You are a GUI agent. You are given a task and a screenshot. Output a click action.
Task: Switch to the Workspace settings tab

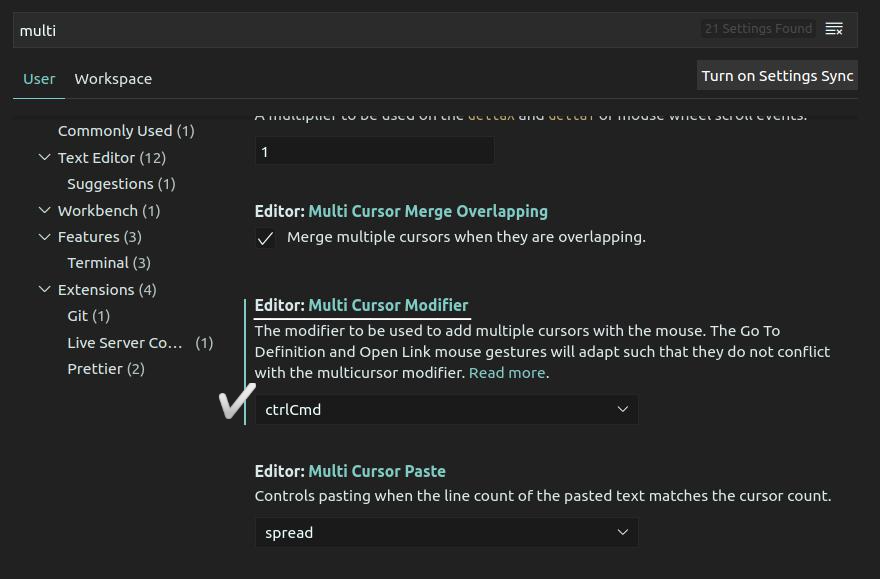113,79
